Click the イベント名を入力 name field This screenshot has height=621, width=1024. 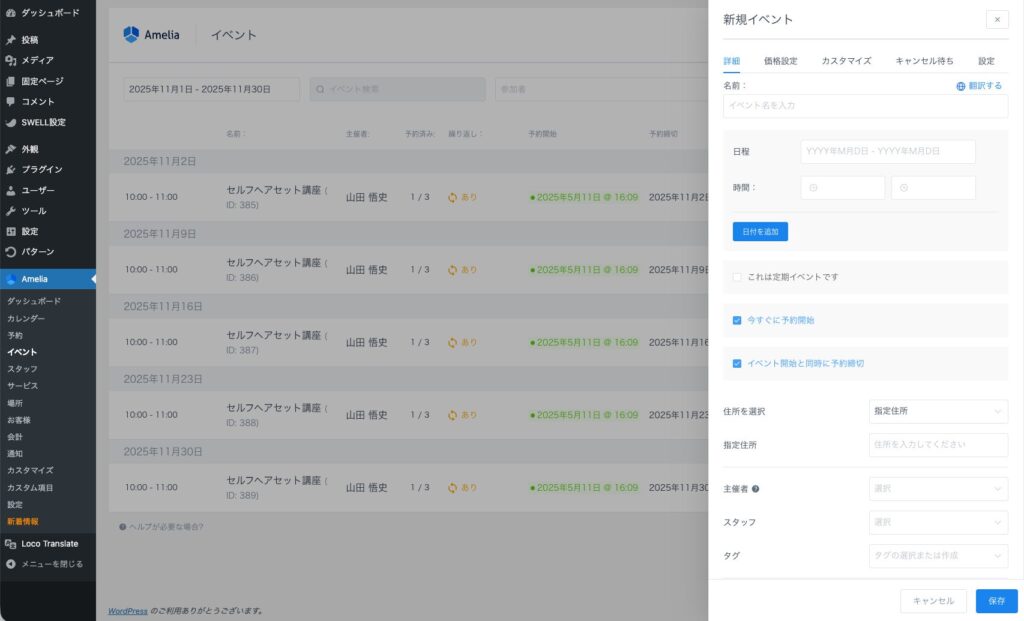point(865,106)
